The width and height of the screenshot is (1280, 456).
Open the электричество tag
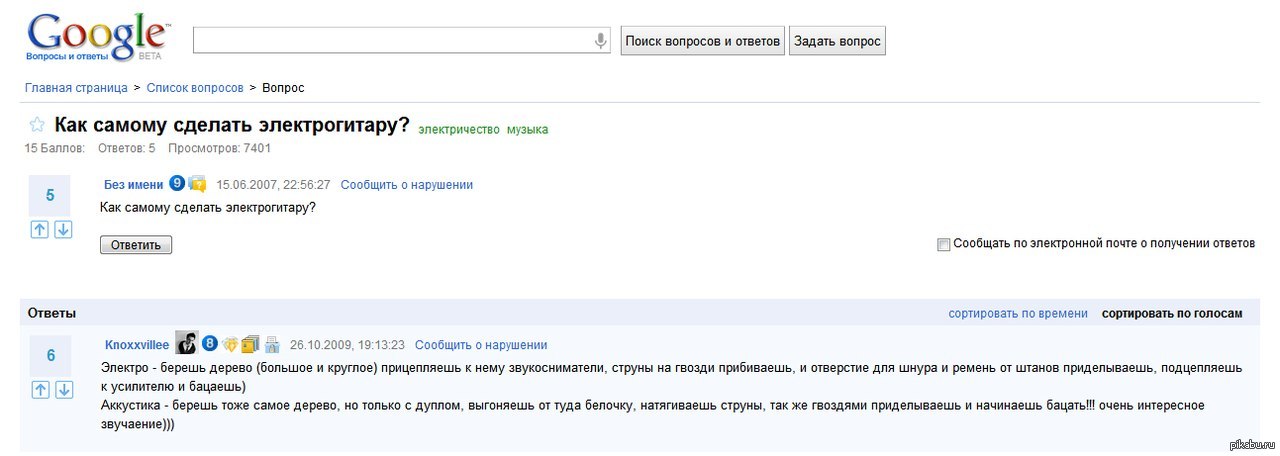coord(458,129)
